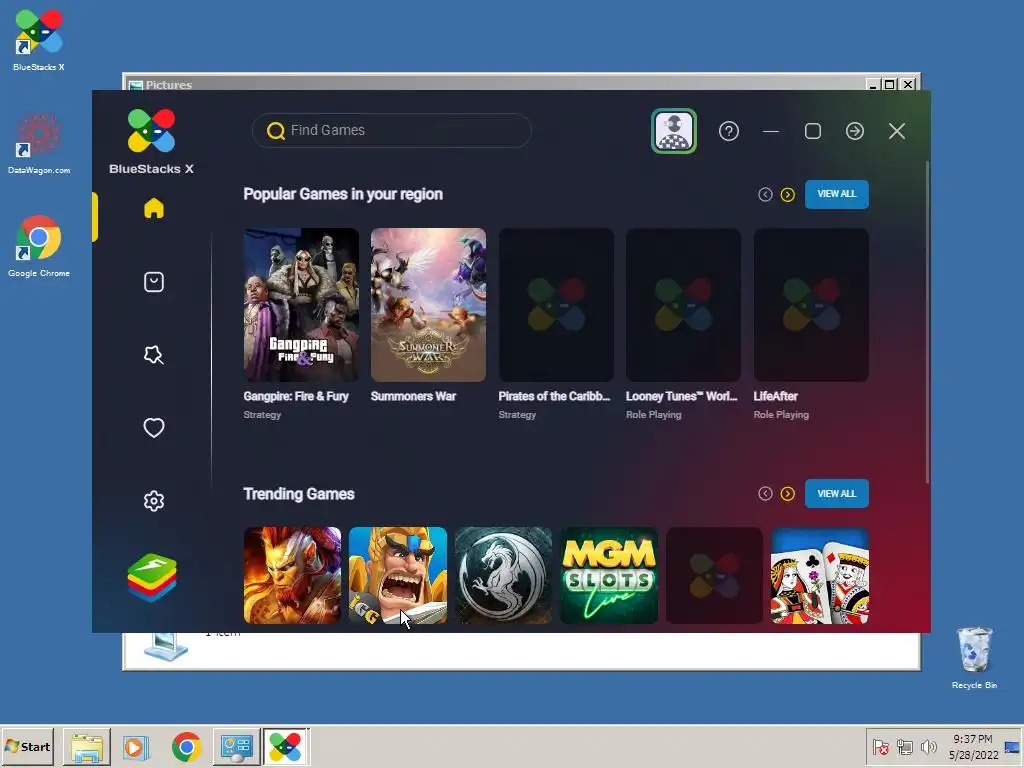Open the discover games star-search sidebar icon
The height and width of the screenshot is (768, 1024).
click(153, 355)
